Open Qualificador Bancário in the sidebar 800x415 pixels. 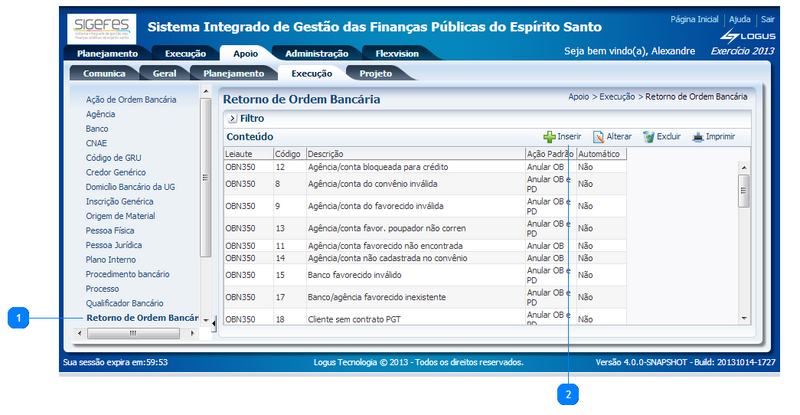(x=124, y=303)
